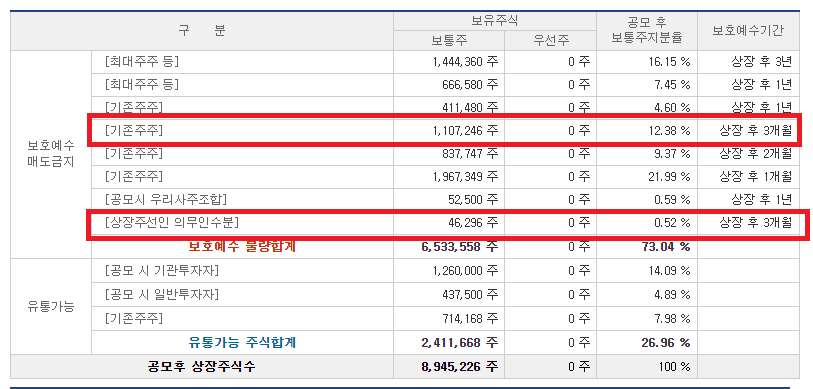Click '[최대주주 등]' in the 1,444,360 주 row
The height and width of the screenshot is (389, 813).
pos(141,62)
